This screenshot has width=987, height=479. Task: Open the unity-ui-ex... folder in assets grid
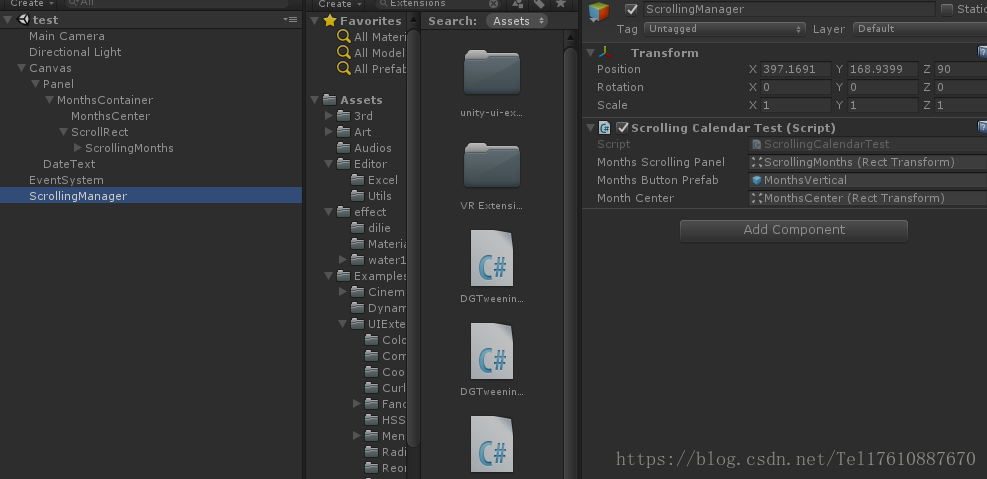(492, 73)
